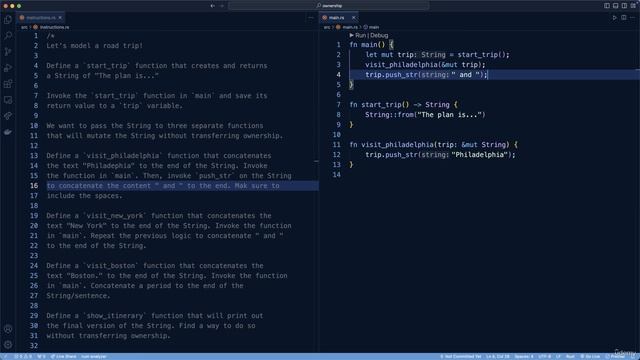This screenshot has height=360, width=640.
Task: Click 'fn start_trip() -> String' on line 7
Action: [399, 105]
